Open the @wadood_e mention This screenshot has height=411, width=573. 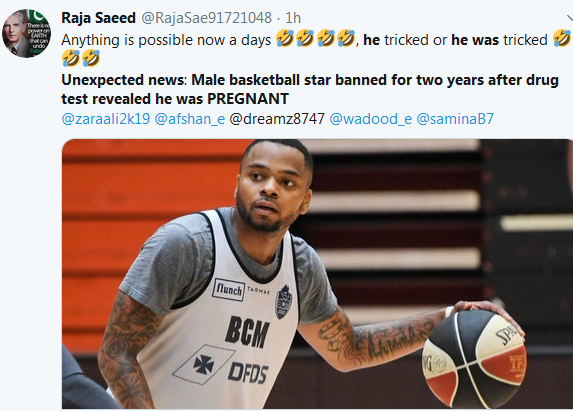coord(371,119)
